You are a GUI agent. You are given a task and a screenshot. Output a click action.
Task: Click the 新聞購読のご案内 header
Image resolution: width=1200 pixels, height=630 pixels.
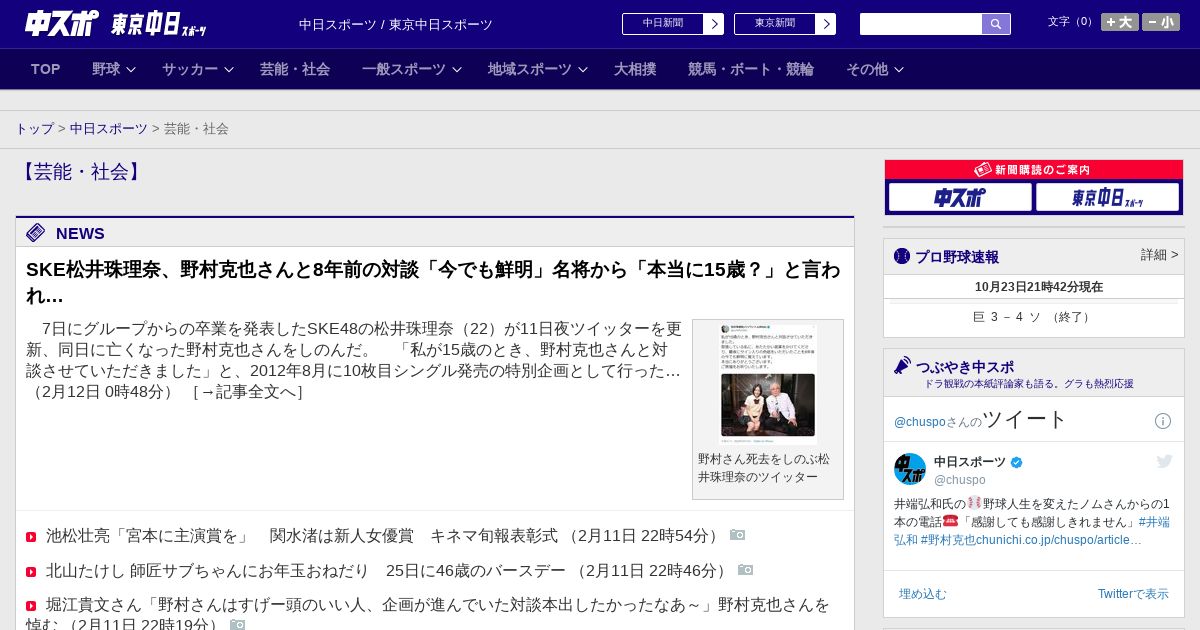[x=1034, y=170]
